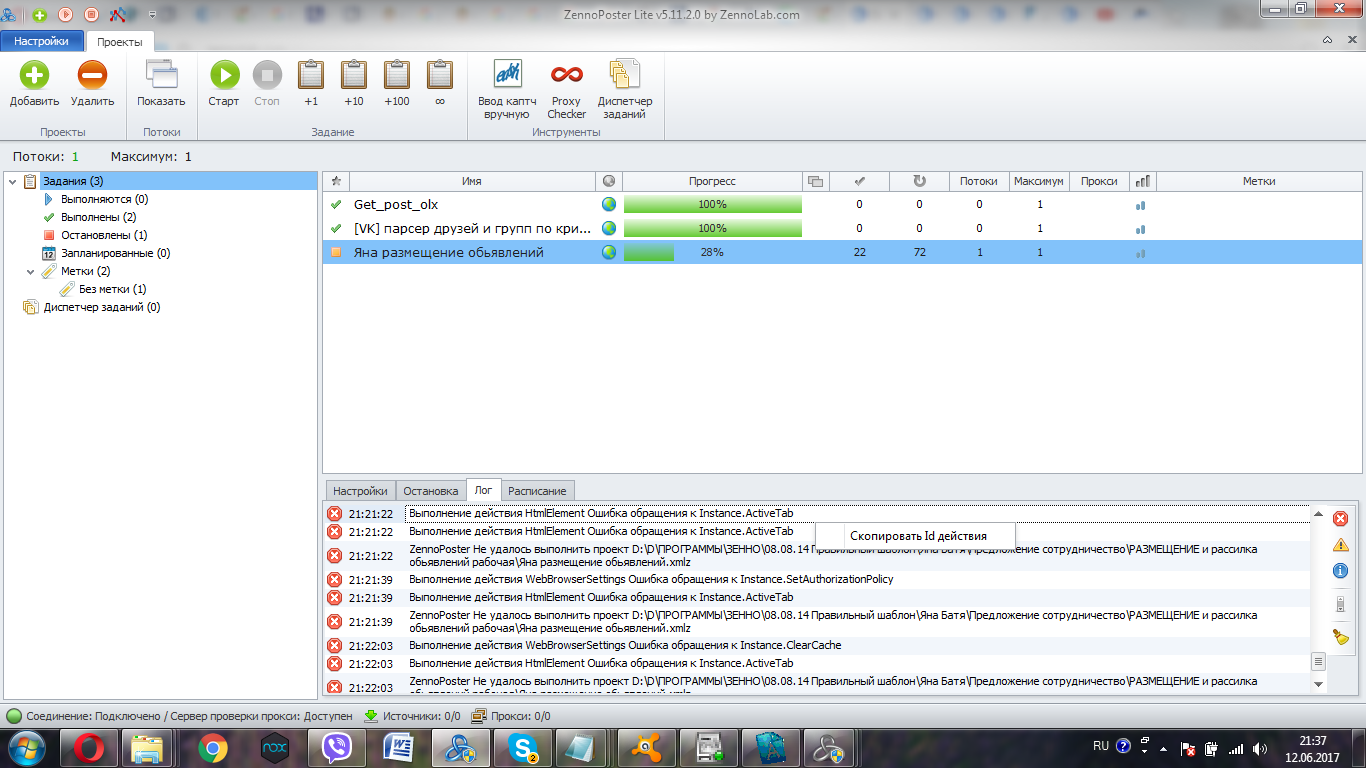1366x768 pixels.
Task: Collapse the Задания (3) tree node
Action: click(x=11, y=181)
